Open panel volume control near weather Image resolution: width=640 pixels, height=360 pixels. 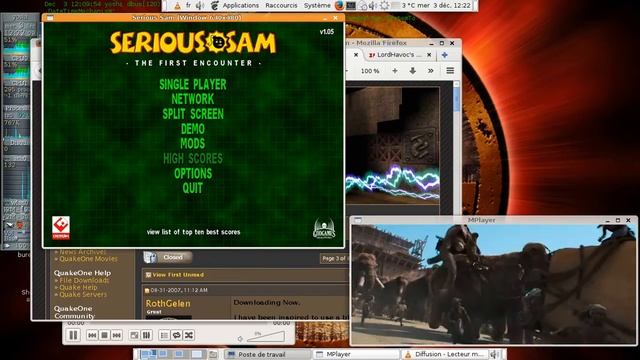pos(373,5)
